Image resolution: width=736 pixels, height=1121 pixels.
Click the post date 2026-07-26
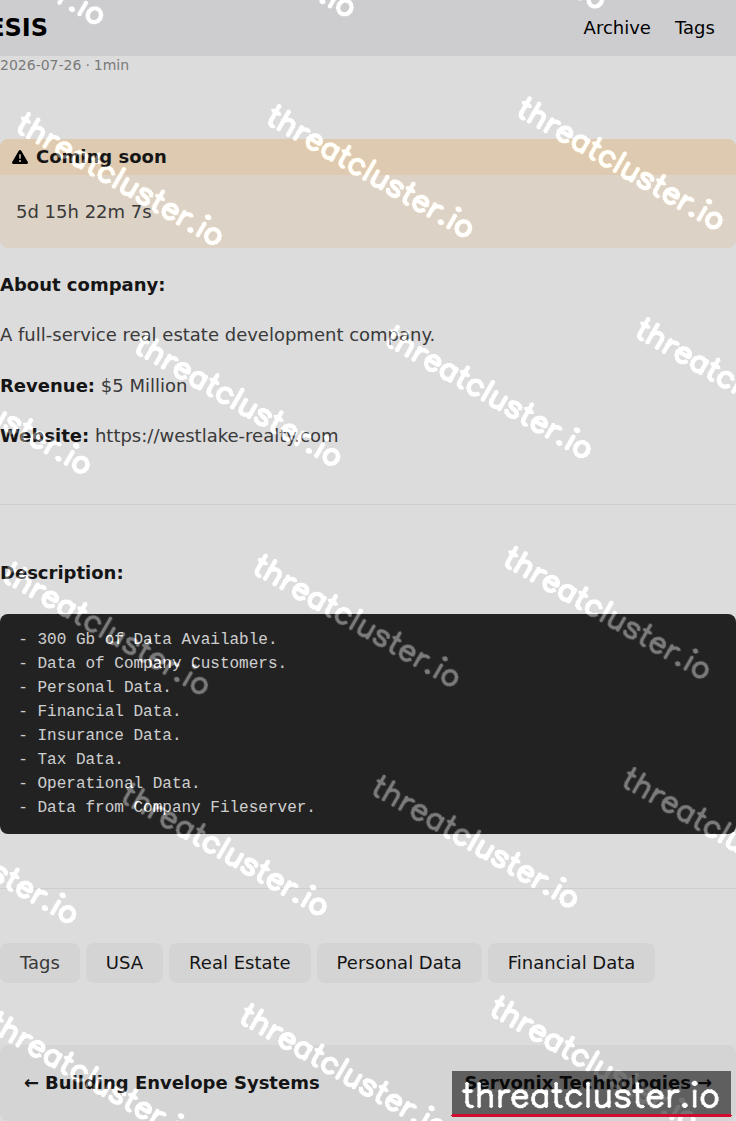(41, 65)
